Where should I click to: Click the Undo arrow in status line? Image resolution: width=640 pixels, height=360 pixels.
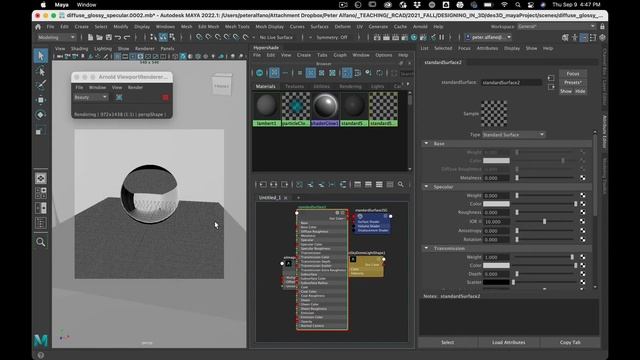click(118, 37)
